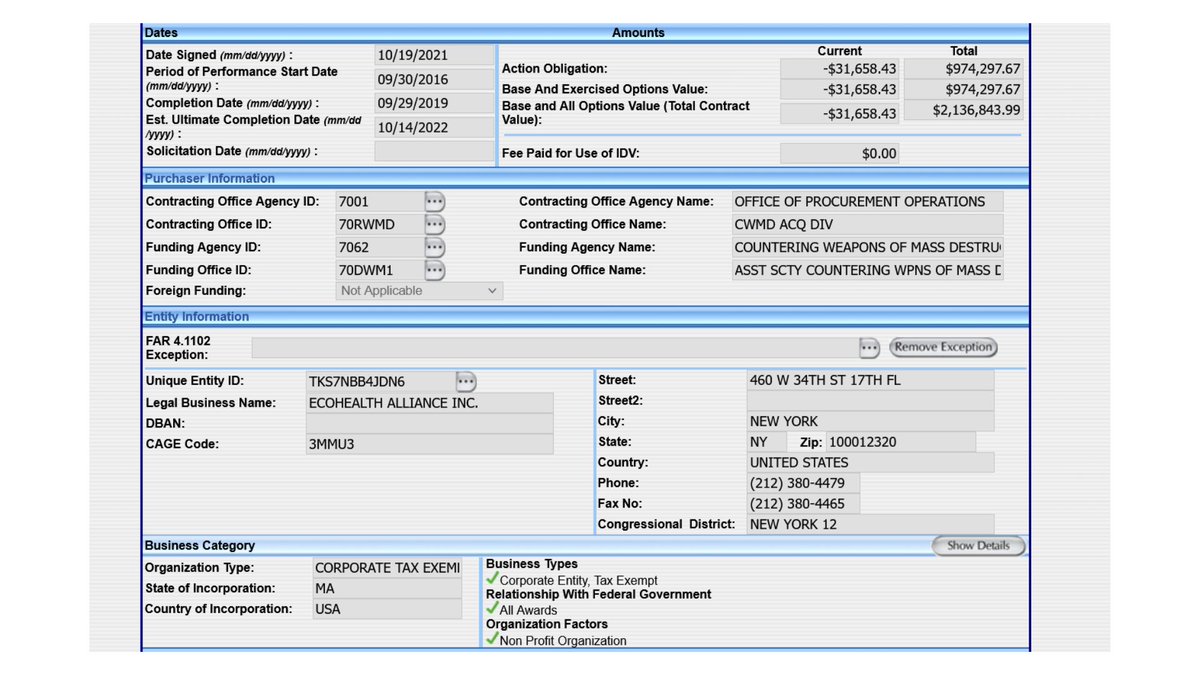Image resolution: width=1200 pixels, height=675 pixels.
Task: Click ellipsis next to Funding Office ID
Action: coord(434,270)
